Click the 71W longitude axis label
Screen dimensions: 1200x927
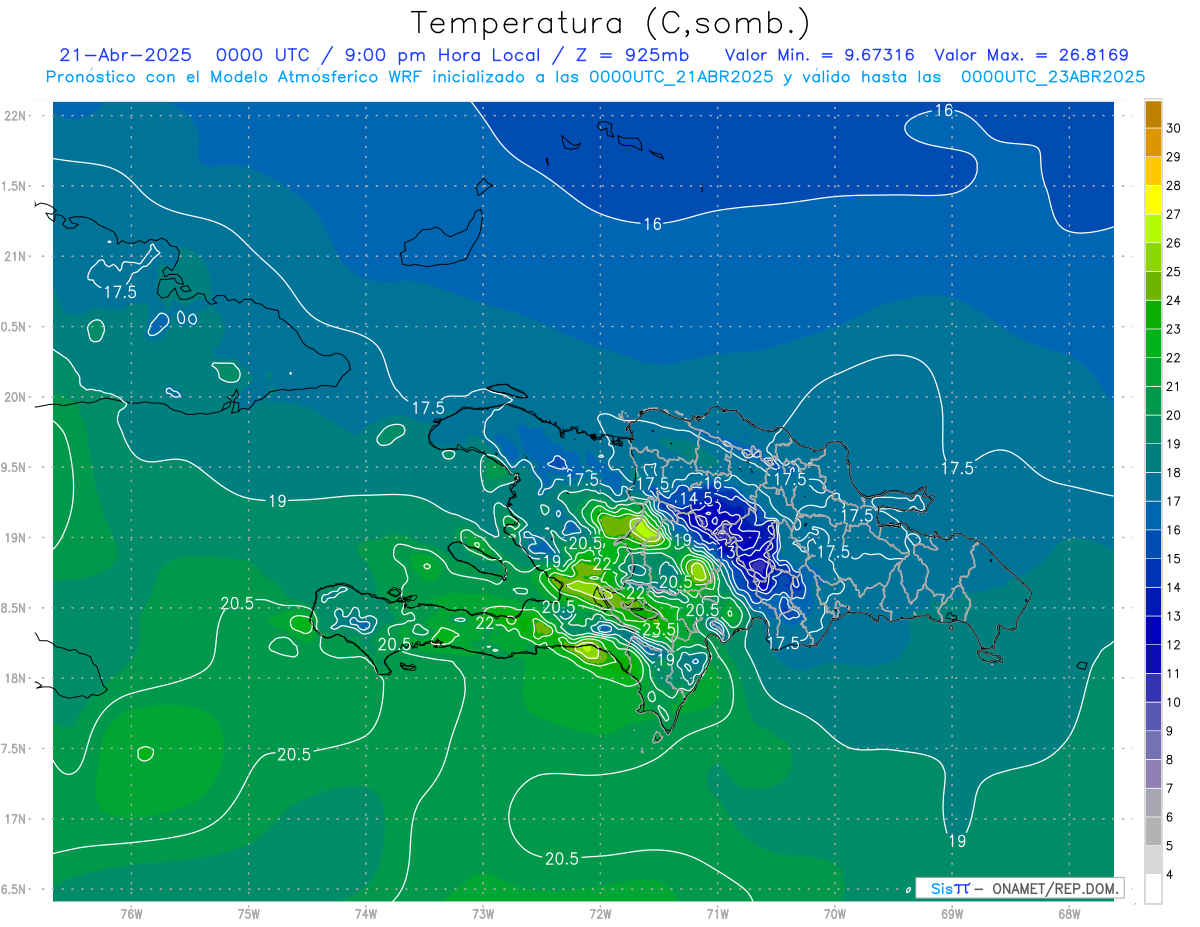pyautogui.click(x=717, y=913)
